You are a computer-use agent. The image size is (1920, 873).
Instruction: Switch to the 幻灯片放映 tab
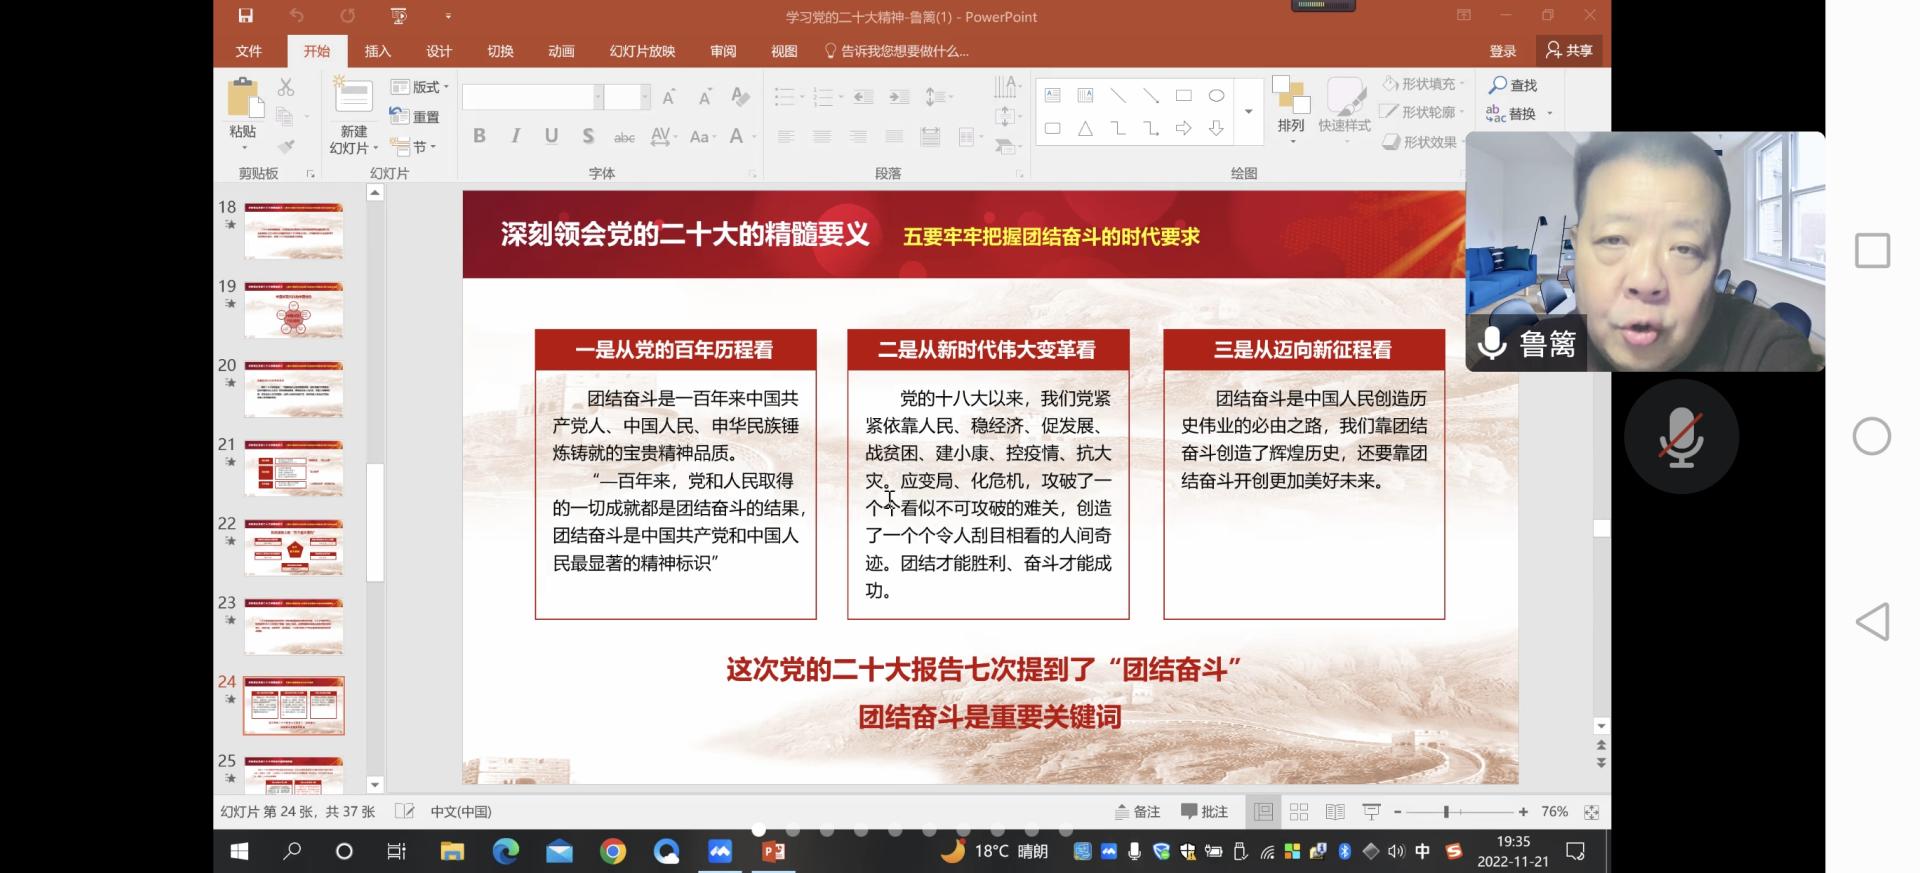642,51
